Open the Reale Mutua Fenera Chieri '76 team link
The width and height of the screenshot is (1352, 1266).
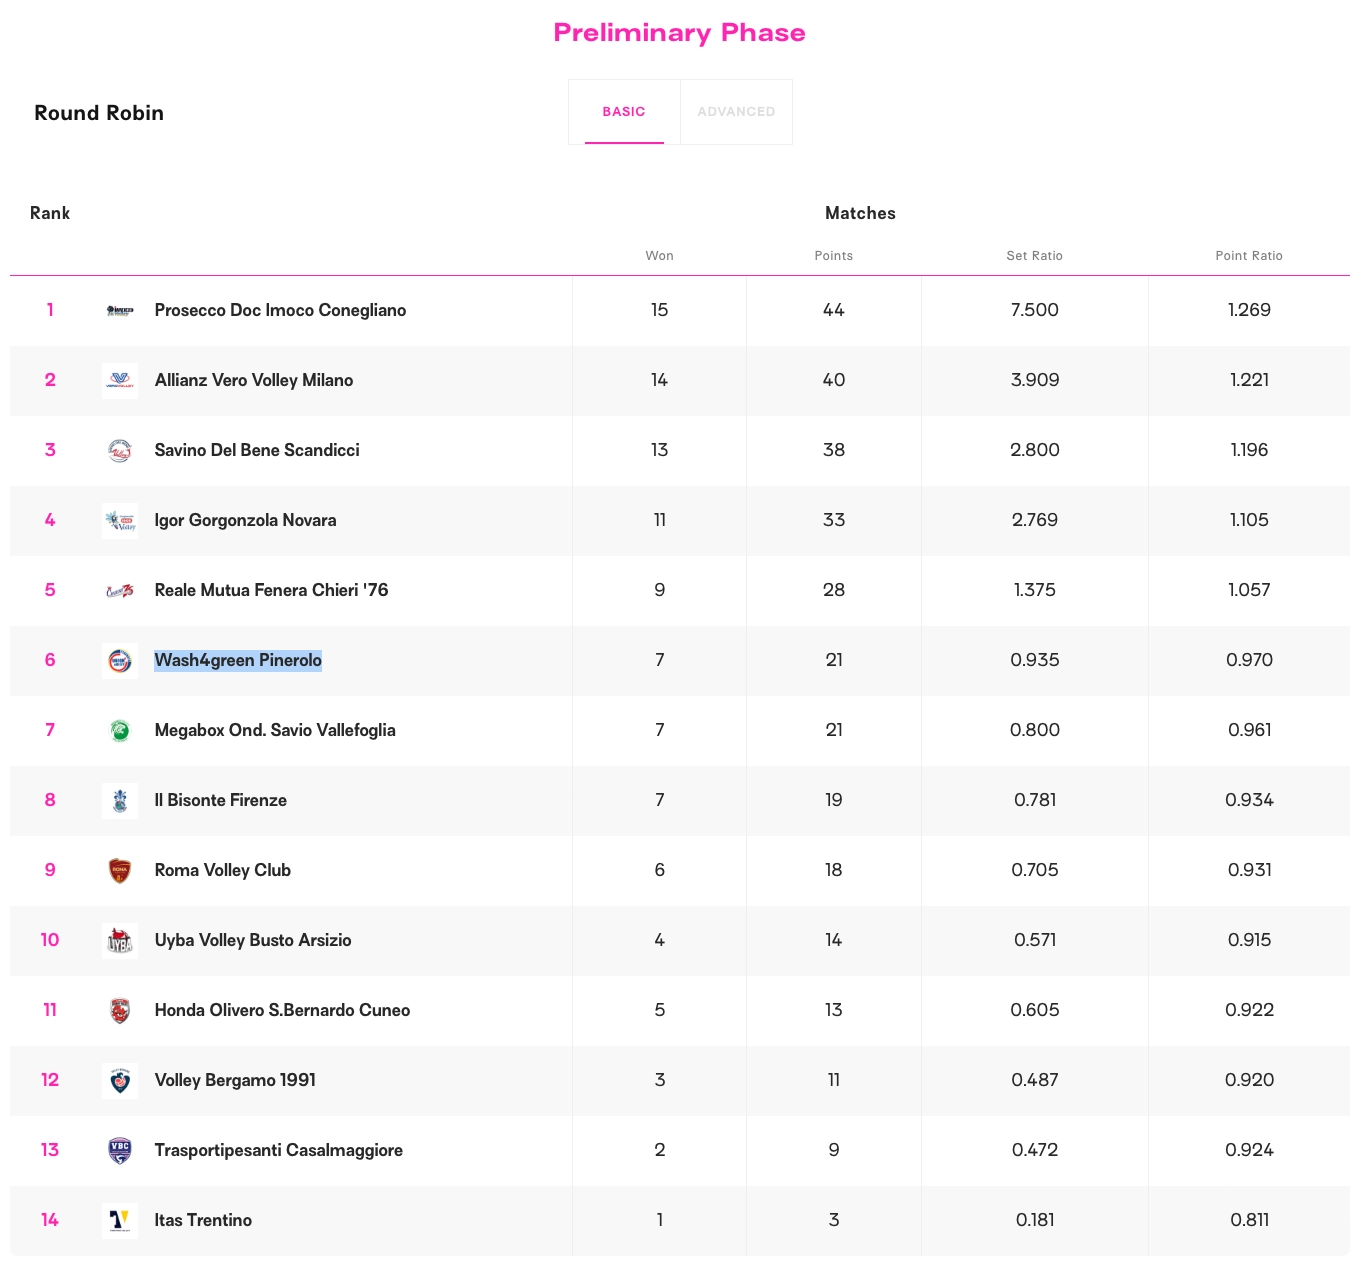(271, 590)
